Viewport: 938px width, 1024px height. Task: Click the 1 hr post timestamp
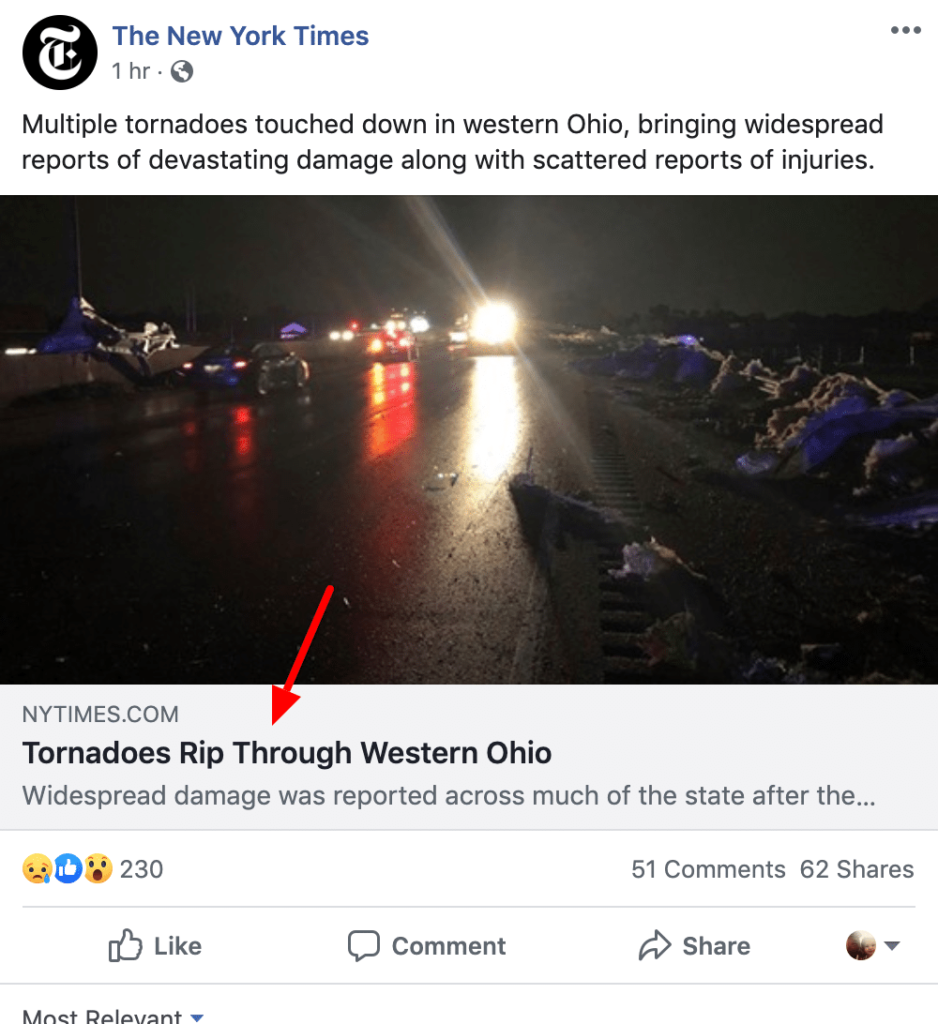pos(130,71)
